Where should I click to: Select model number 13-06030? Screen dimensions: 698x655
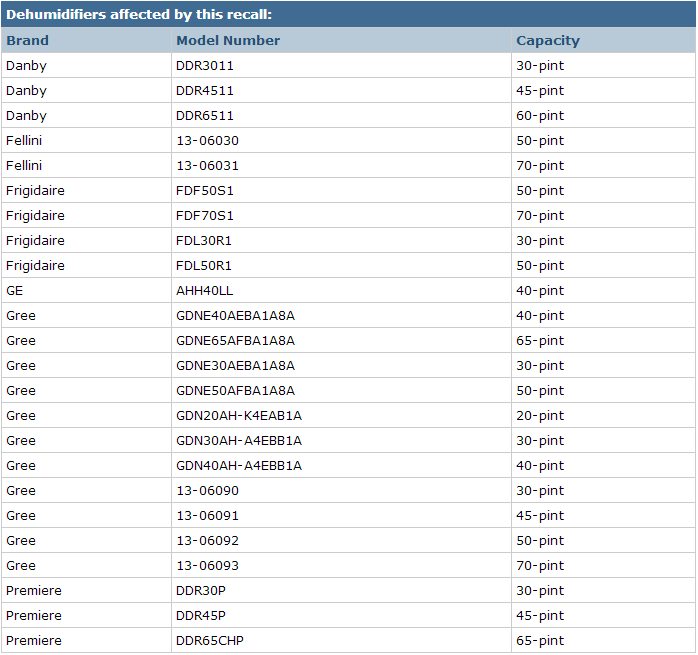207,141
